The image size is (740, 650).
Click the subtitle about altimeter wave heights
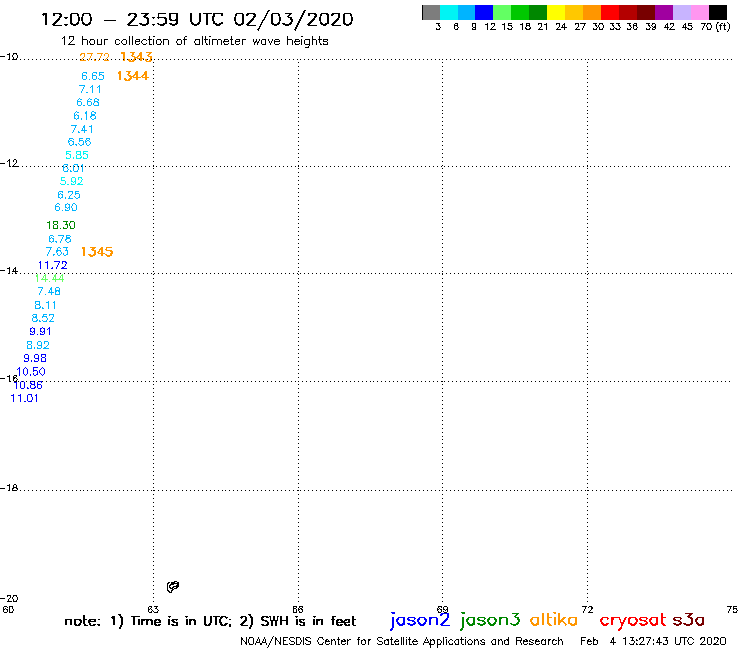click(x=194, y=41)
